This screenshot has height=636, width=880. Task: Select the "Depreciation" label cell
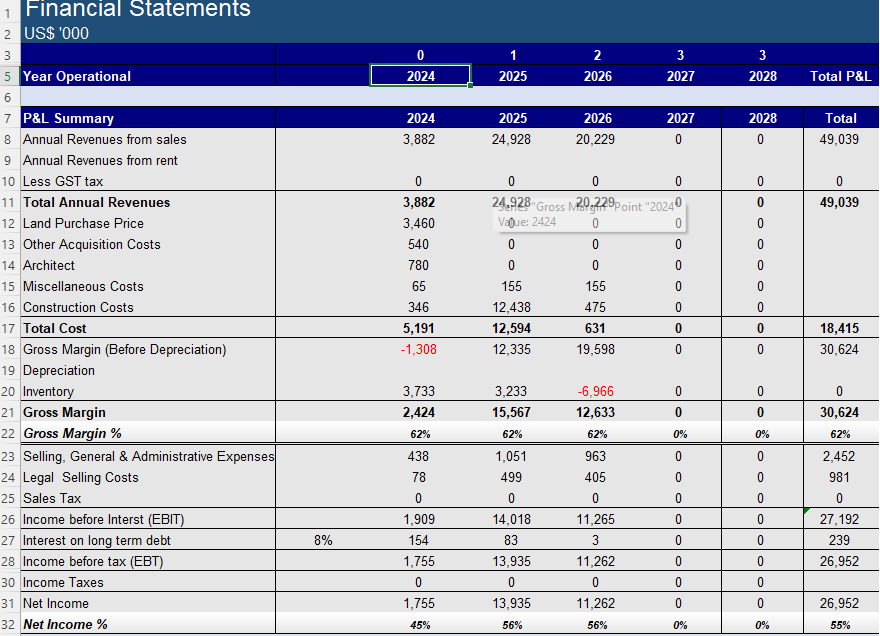coord(59,370)
